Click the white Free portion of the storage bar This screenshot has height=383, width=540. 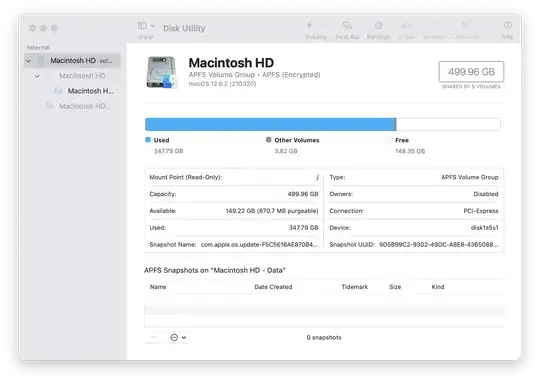[448, 124]
